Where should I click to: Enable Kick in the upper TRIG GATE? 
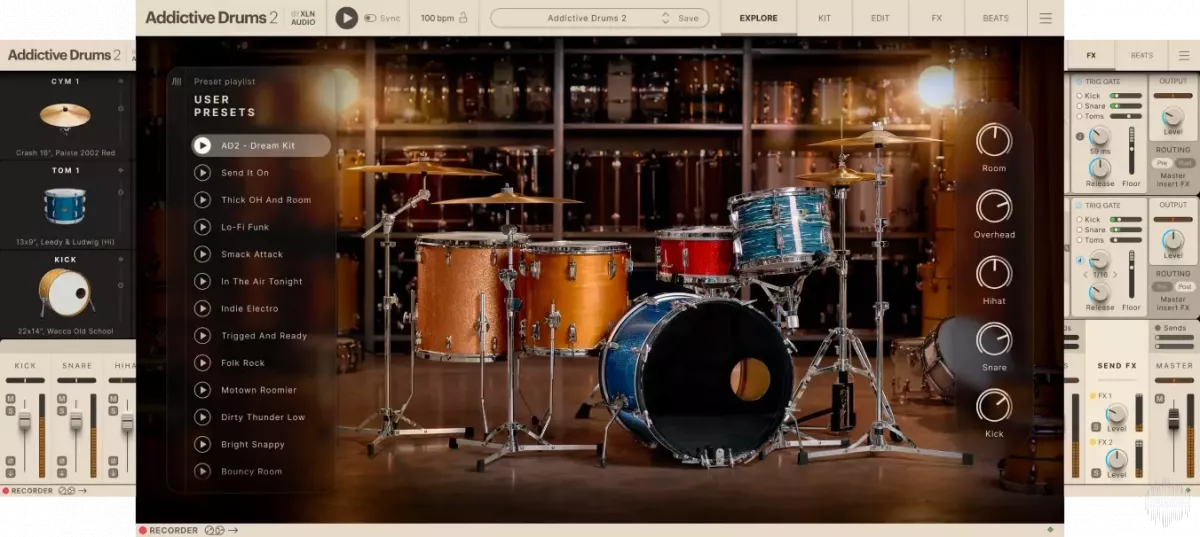point(1080,95)
